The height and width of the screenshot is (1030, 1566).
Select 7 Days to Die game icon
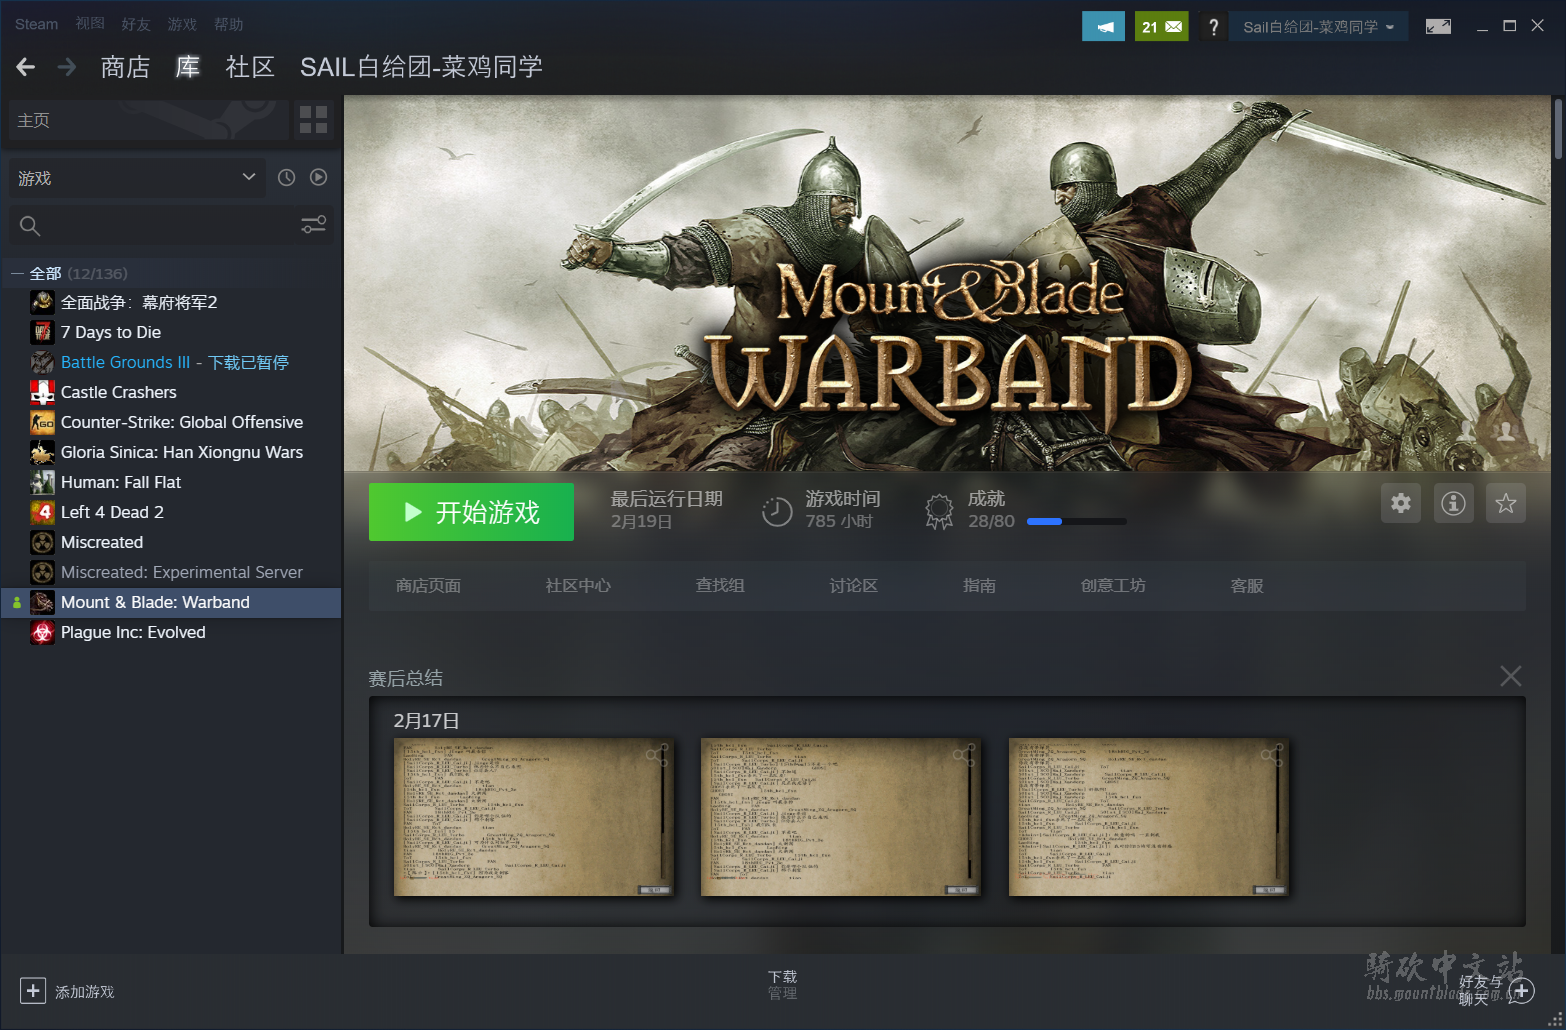(x=42, y=332)
